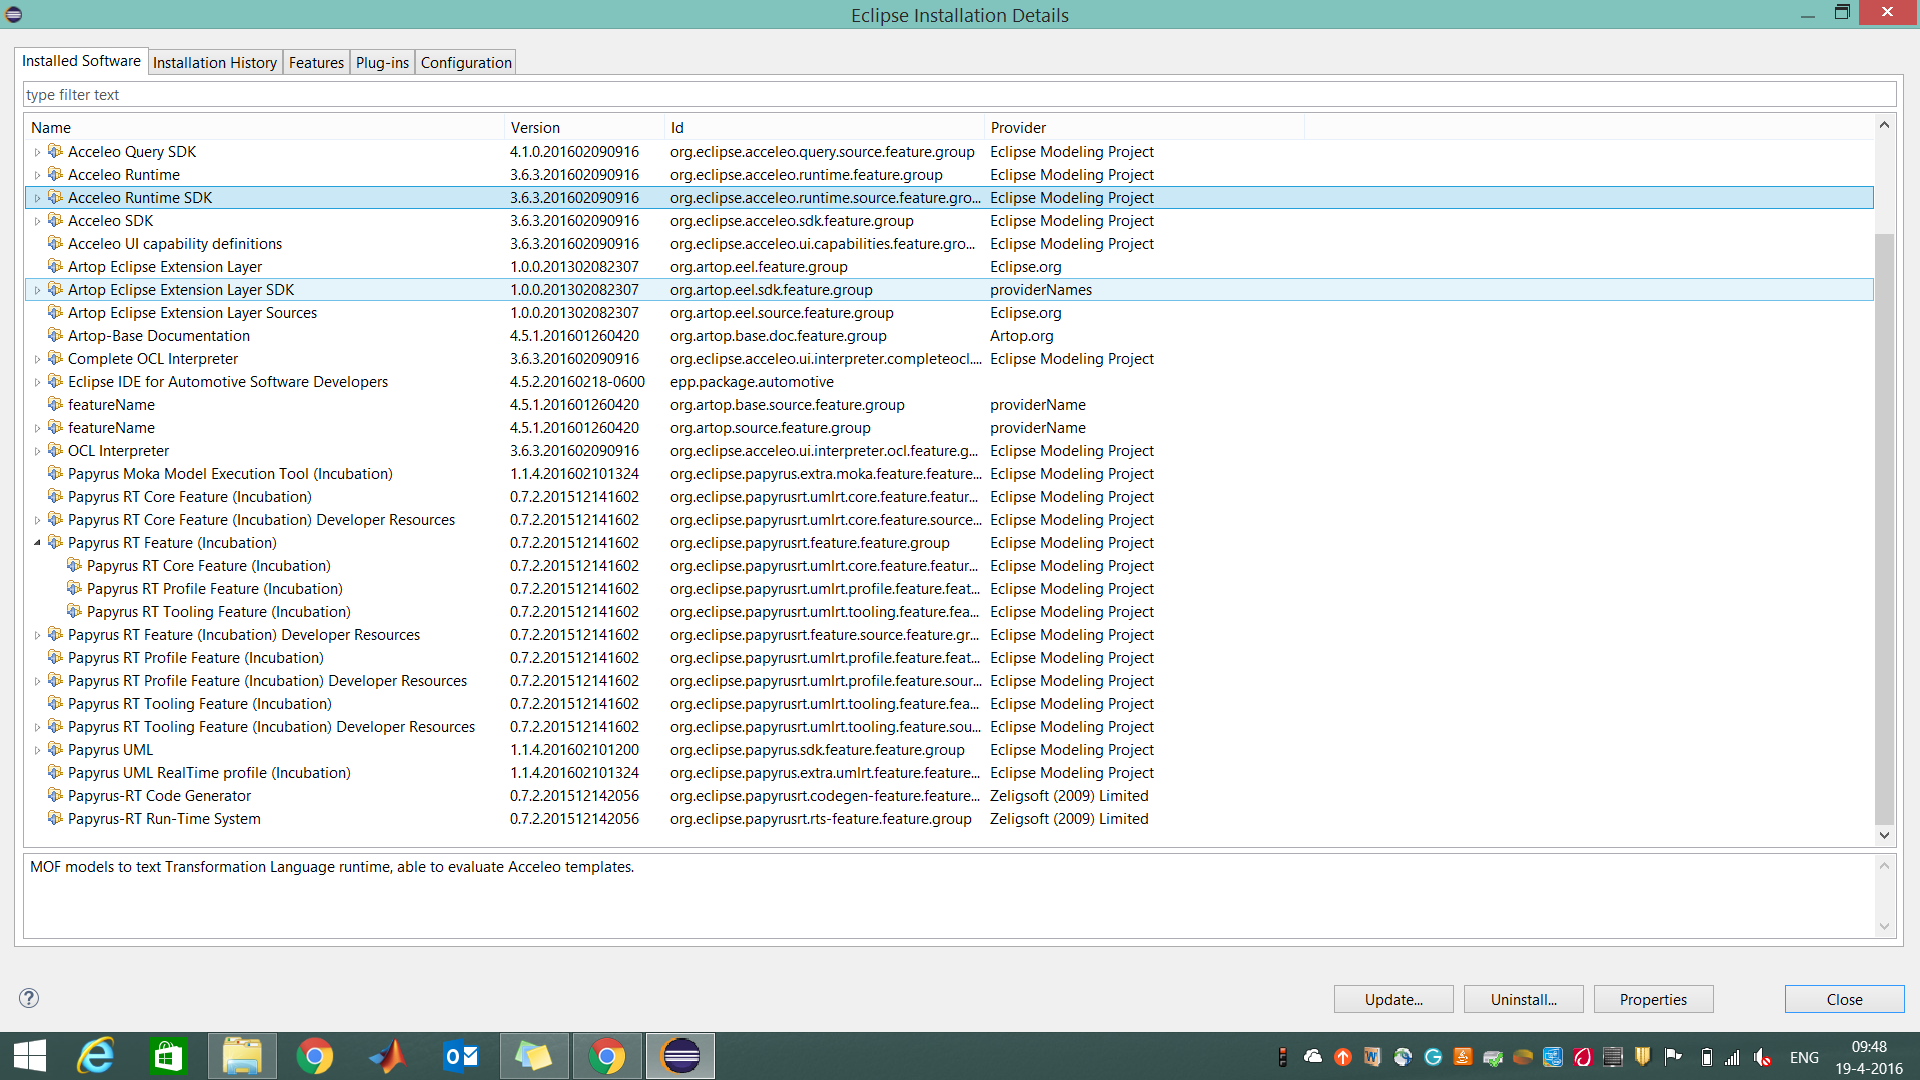Open the MATLAB taskbar icon

pyautogui.click(x=388, y=1056)
